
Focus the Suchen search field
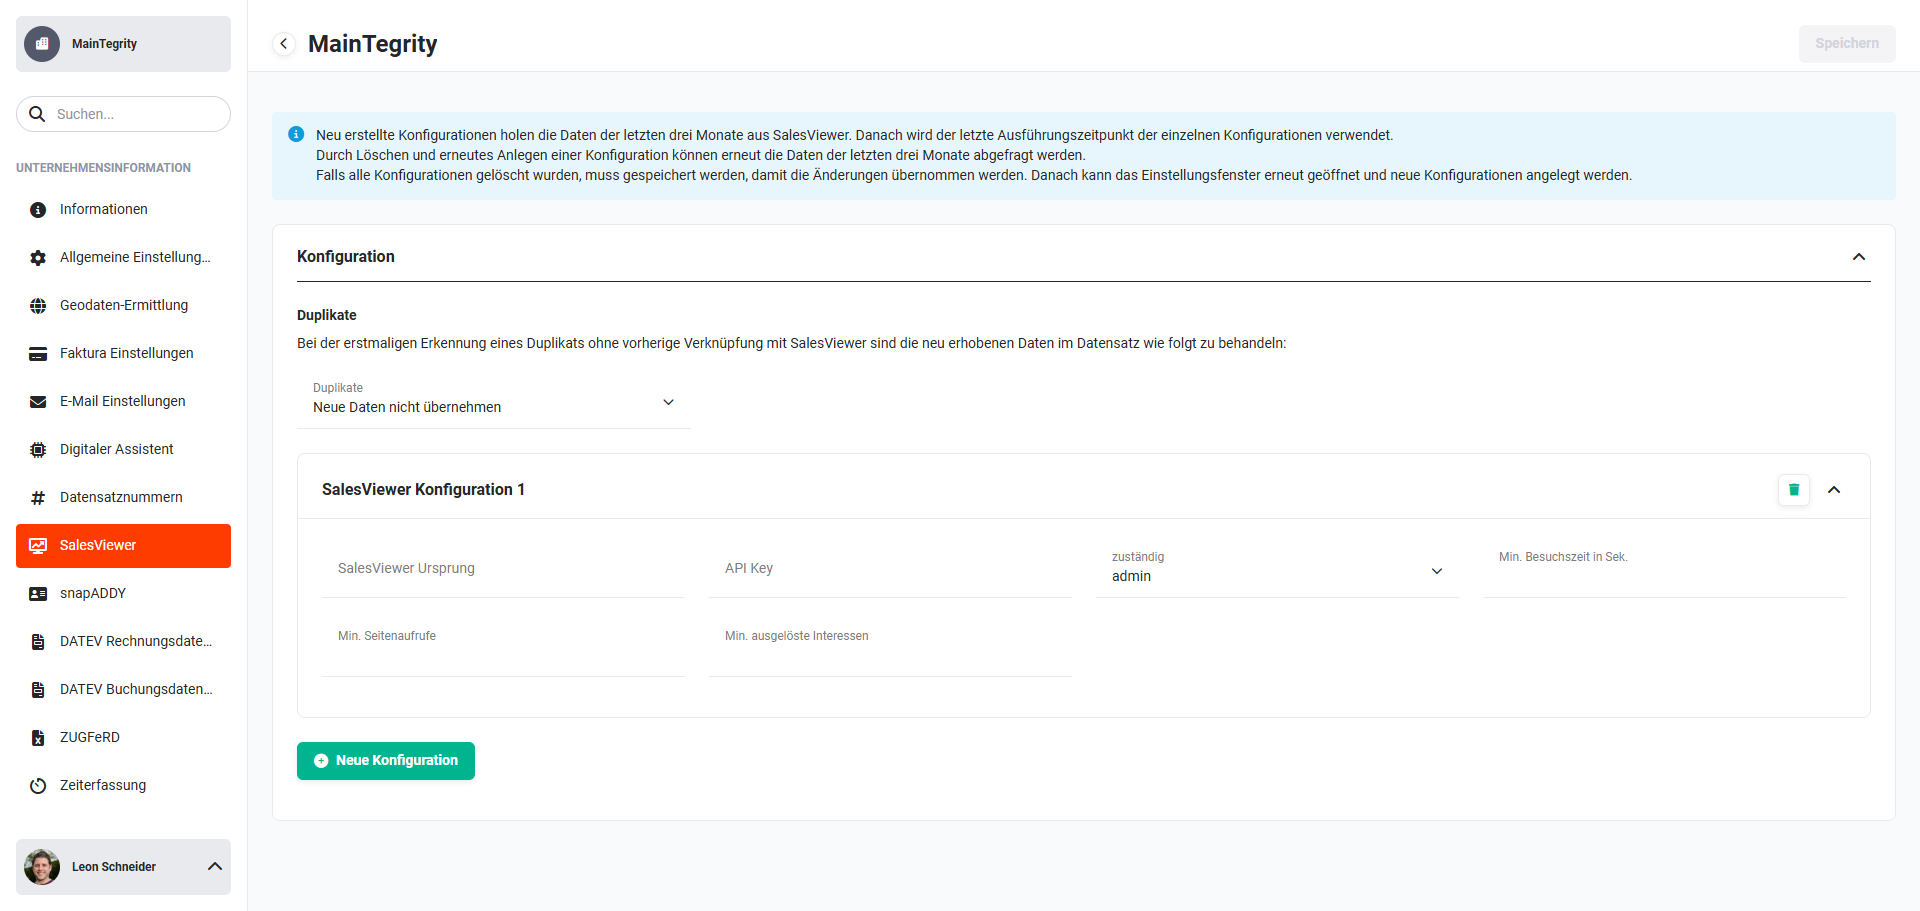point(123,114)
